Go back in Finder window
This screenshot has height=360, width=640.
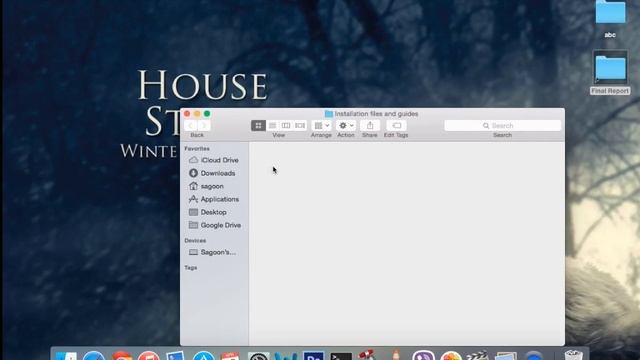coord(191,126)
